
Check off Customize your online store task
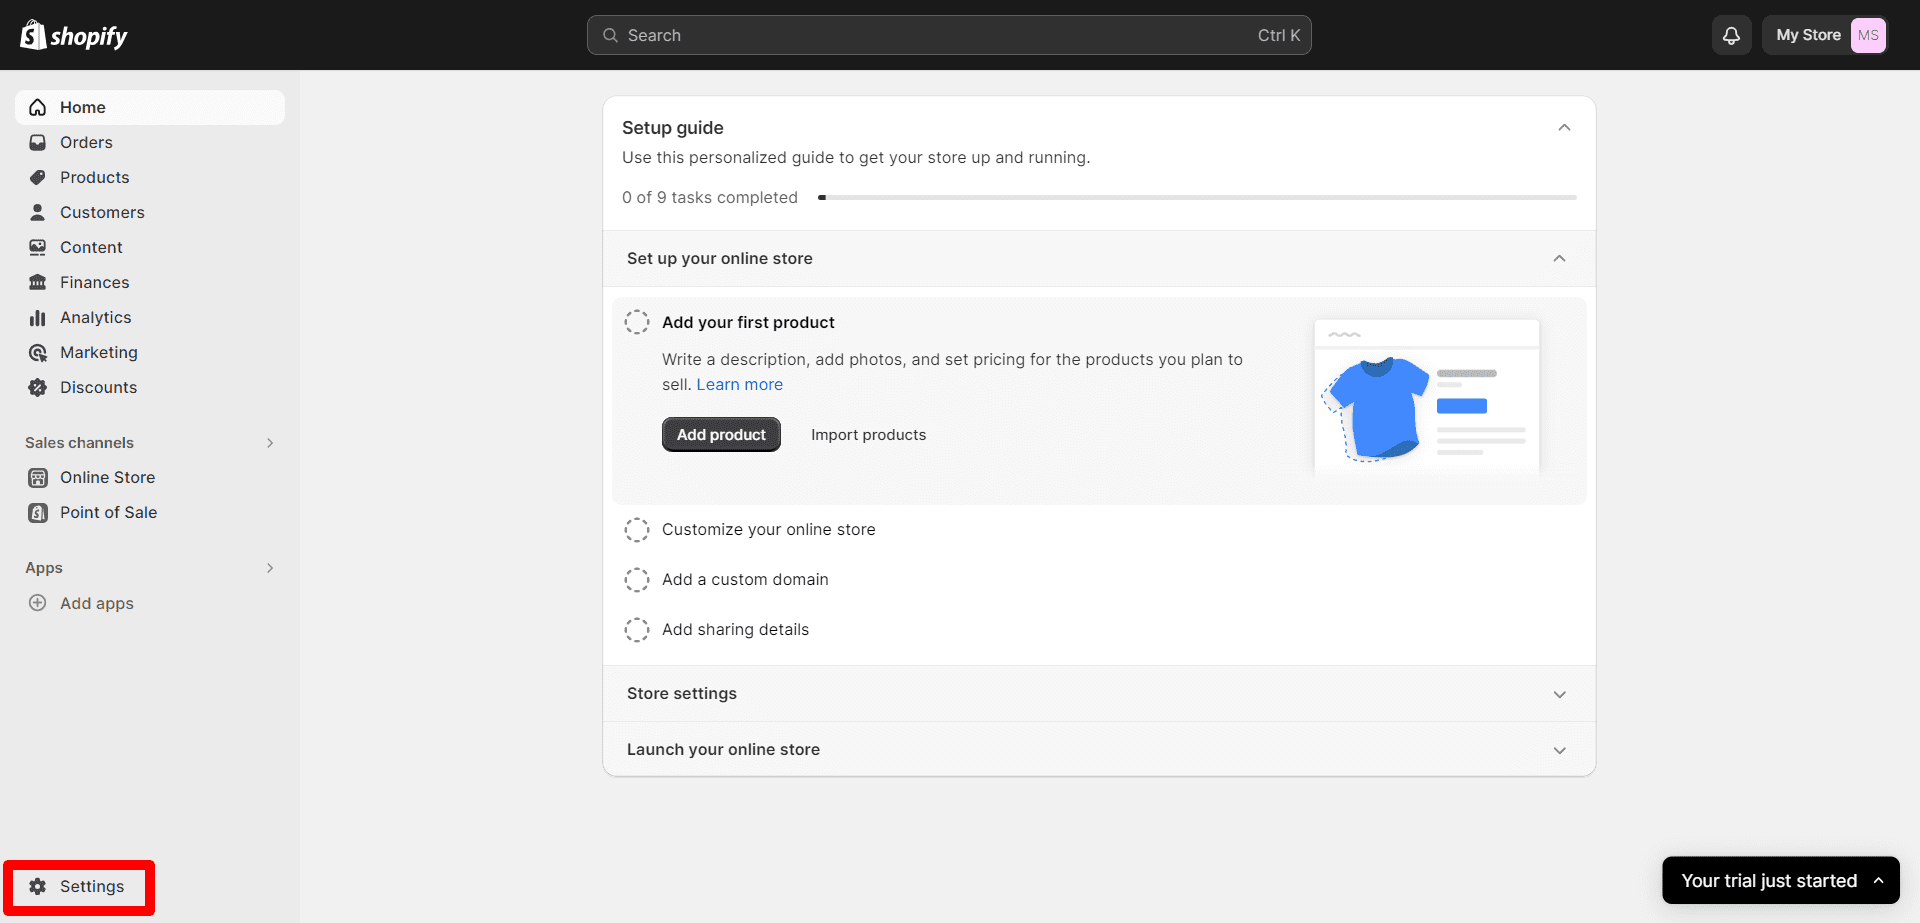tap(637, 529)
